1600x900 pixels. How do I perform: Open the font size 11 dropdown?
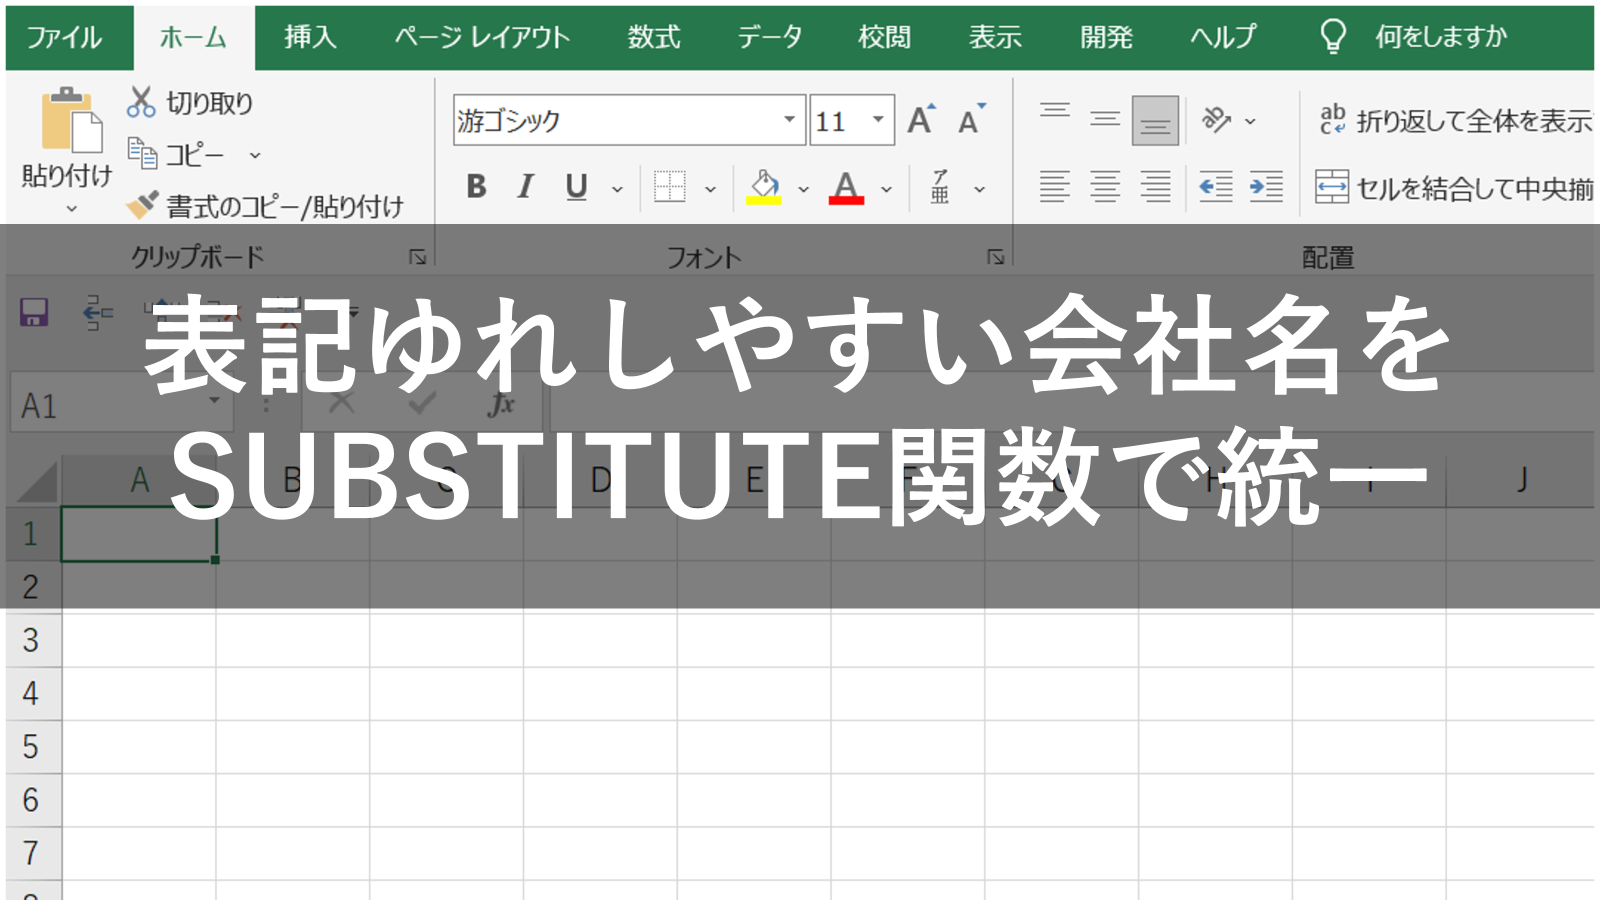[x=878, y=120]
